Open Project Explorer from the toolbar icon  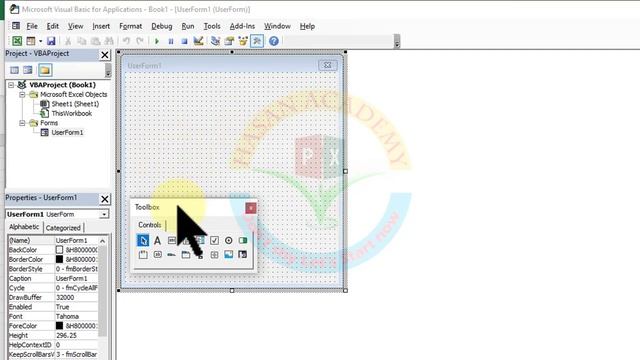(x=216, y=41)
